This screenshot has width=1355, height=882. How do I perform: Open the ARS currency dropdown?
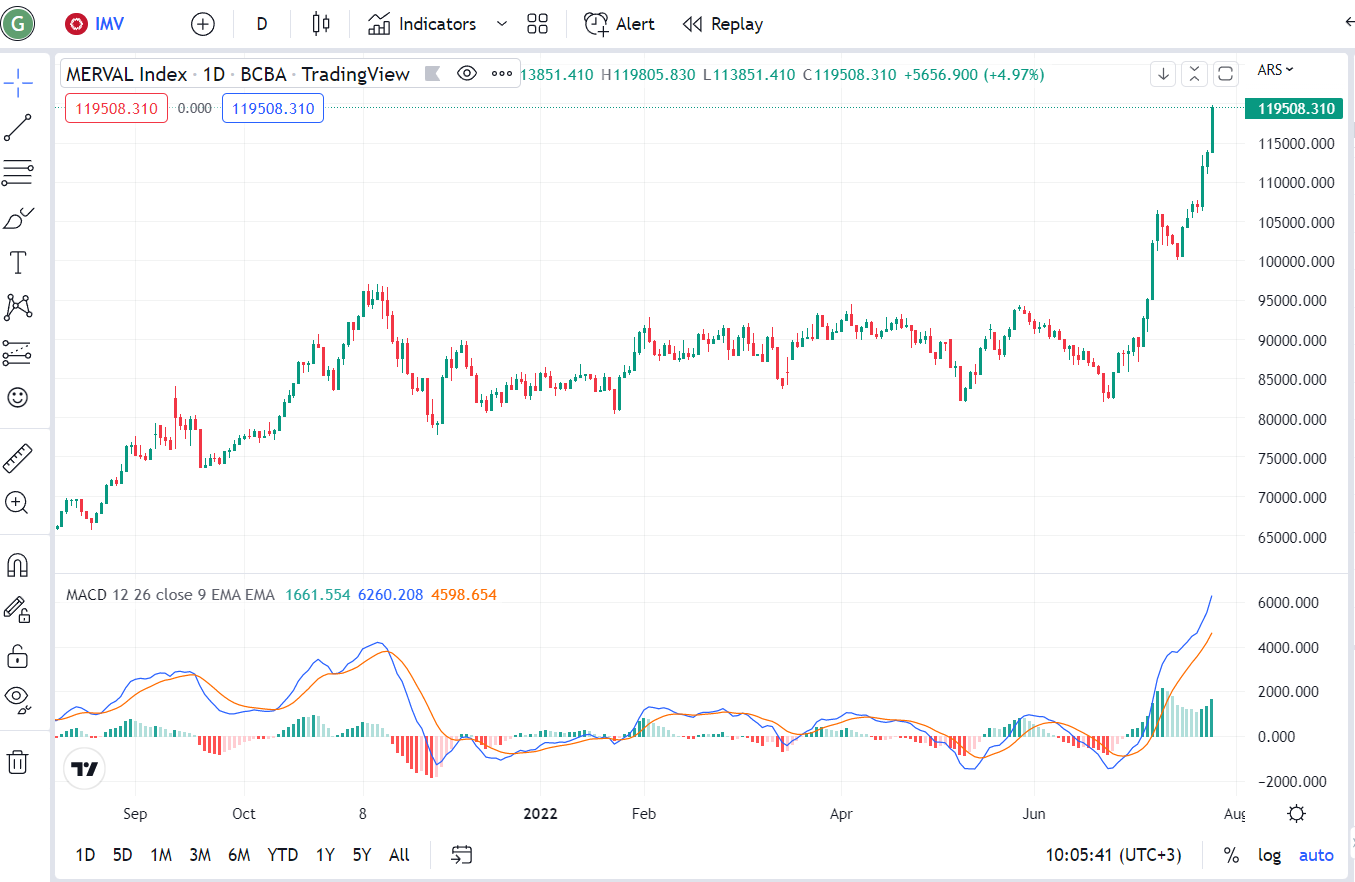[1275, 69]
